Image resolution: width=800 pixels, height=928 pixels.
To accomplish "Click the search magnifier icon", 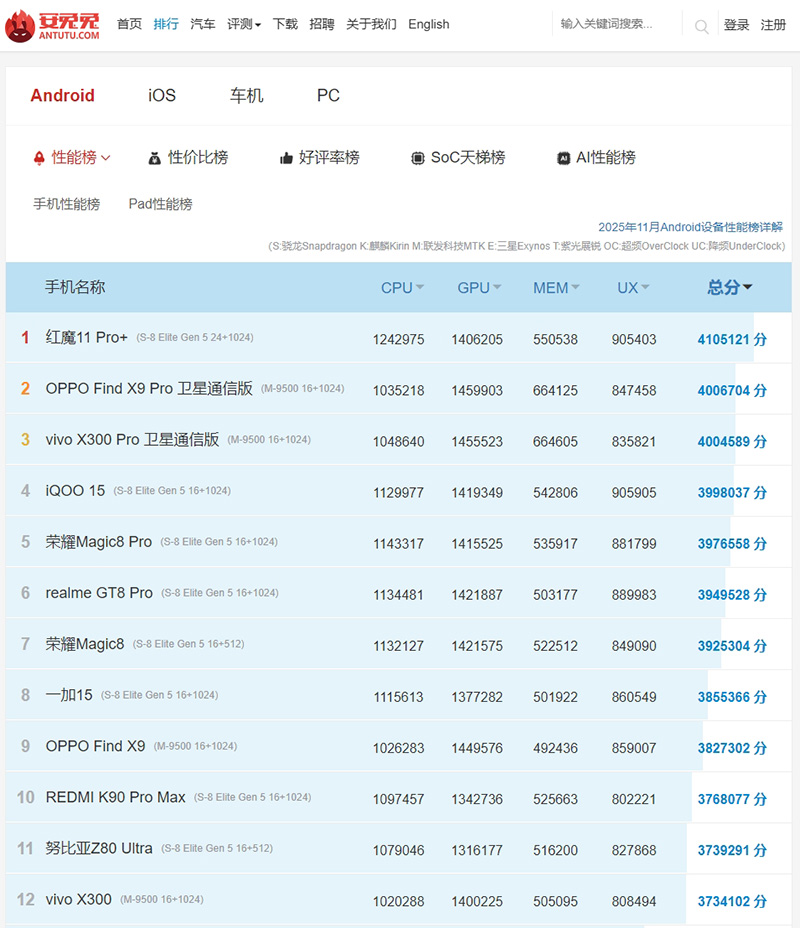I will click(702, 26).
